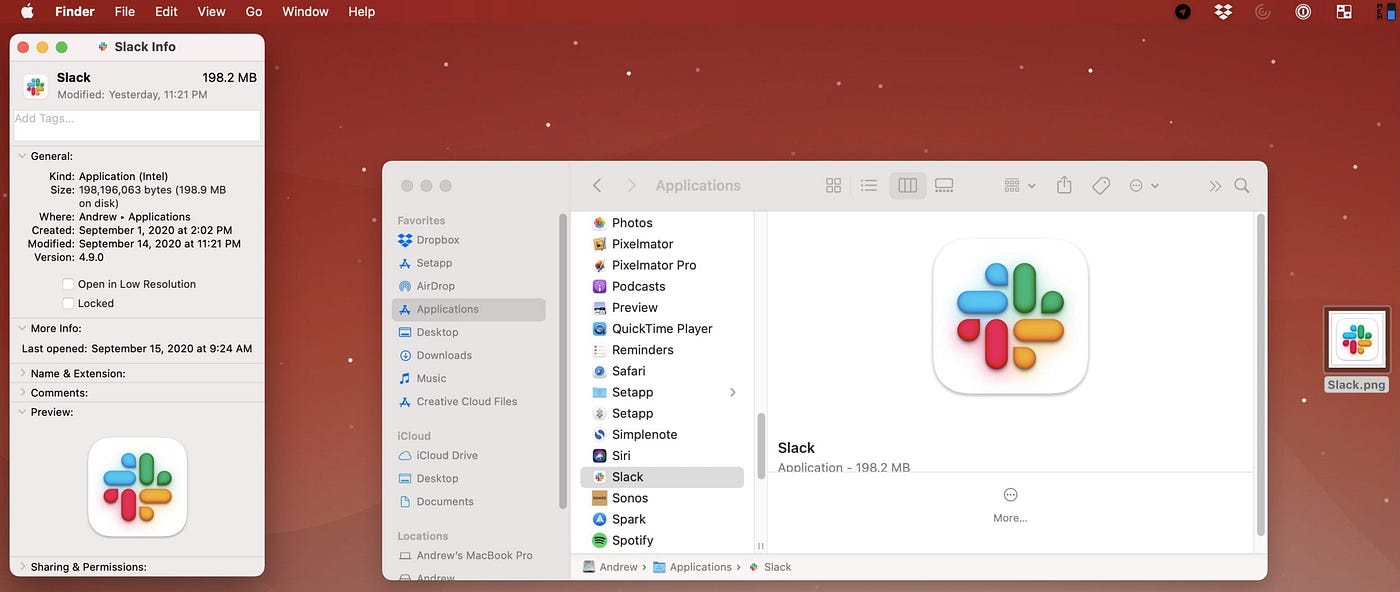The image size is (1400, 592).
Task: Collapse the General section in Slack Info
Action: [x=22, y=156]
